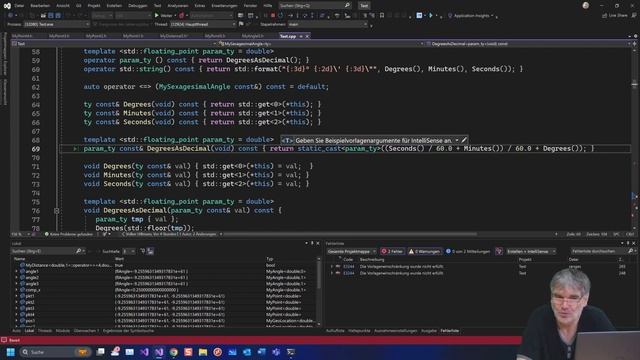Click the Visual Studio logo icon
This screenshot has height=360, width=640.
pos(7,6)
